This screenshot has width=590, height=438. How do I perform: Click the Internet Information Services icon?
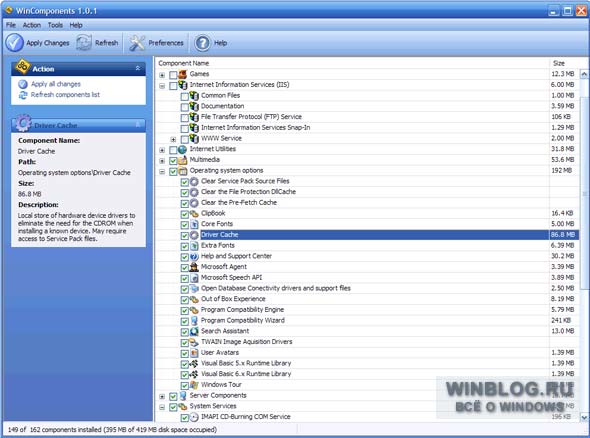click(x=182, y=85)
